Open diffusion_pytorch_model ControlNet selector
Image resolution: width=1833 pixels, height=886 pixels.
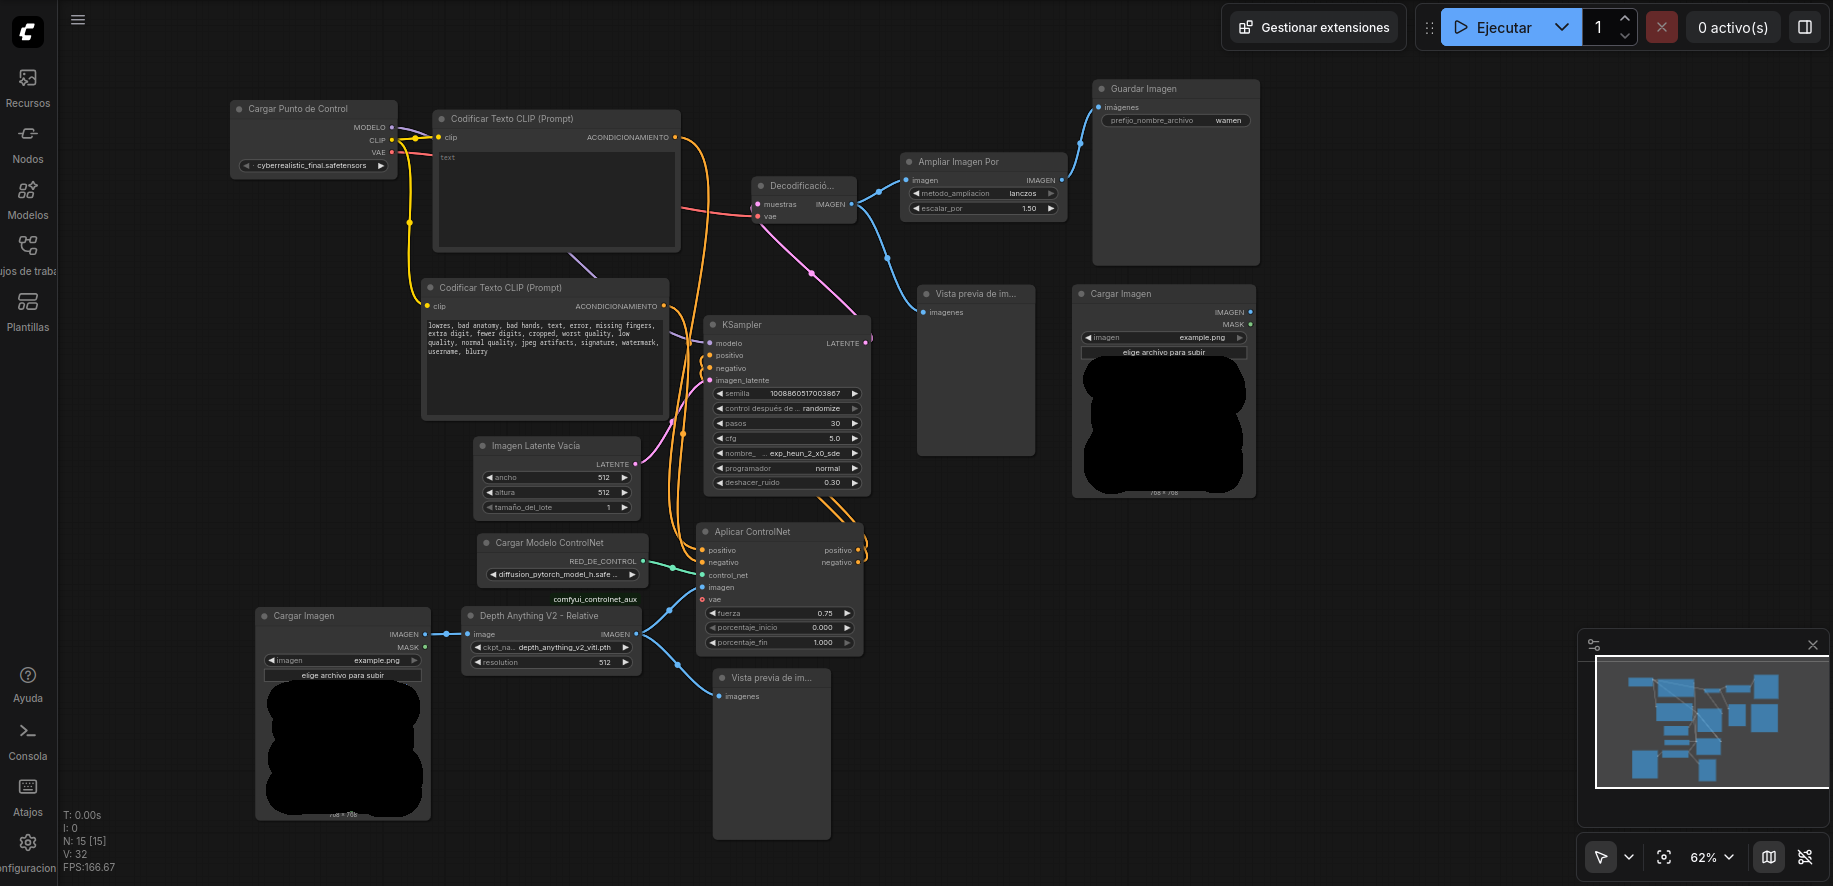click(562, 575)
